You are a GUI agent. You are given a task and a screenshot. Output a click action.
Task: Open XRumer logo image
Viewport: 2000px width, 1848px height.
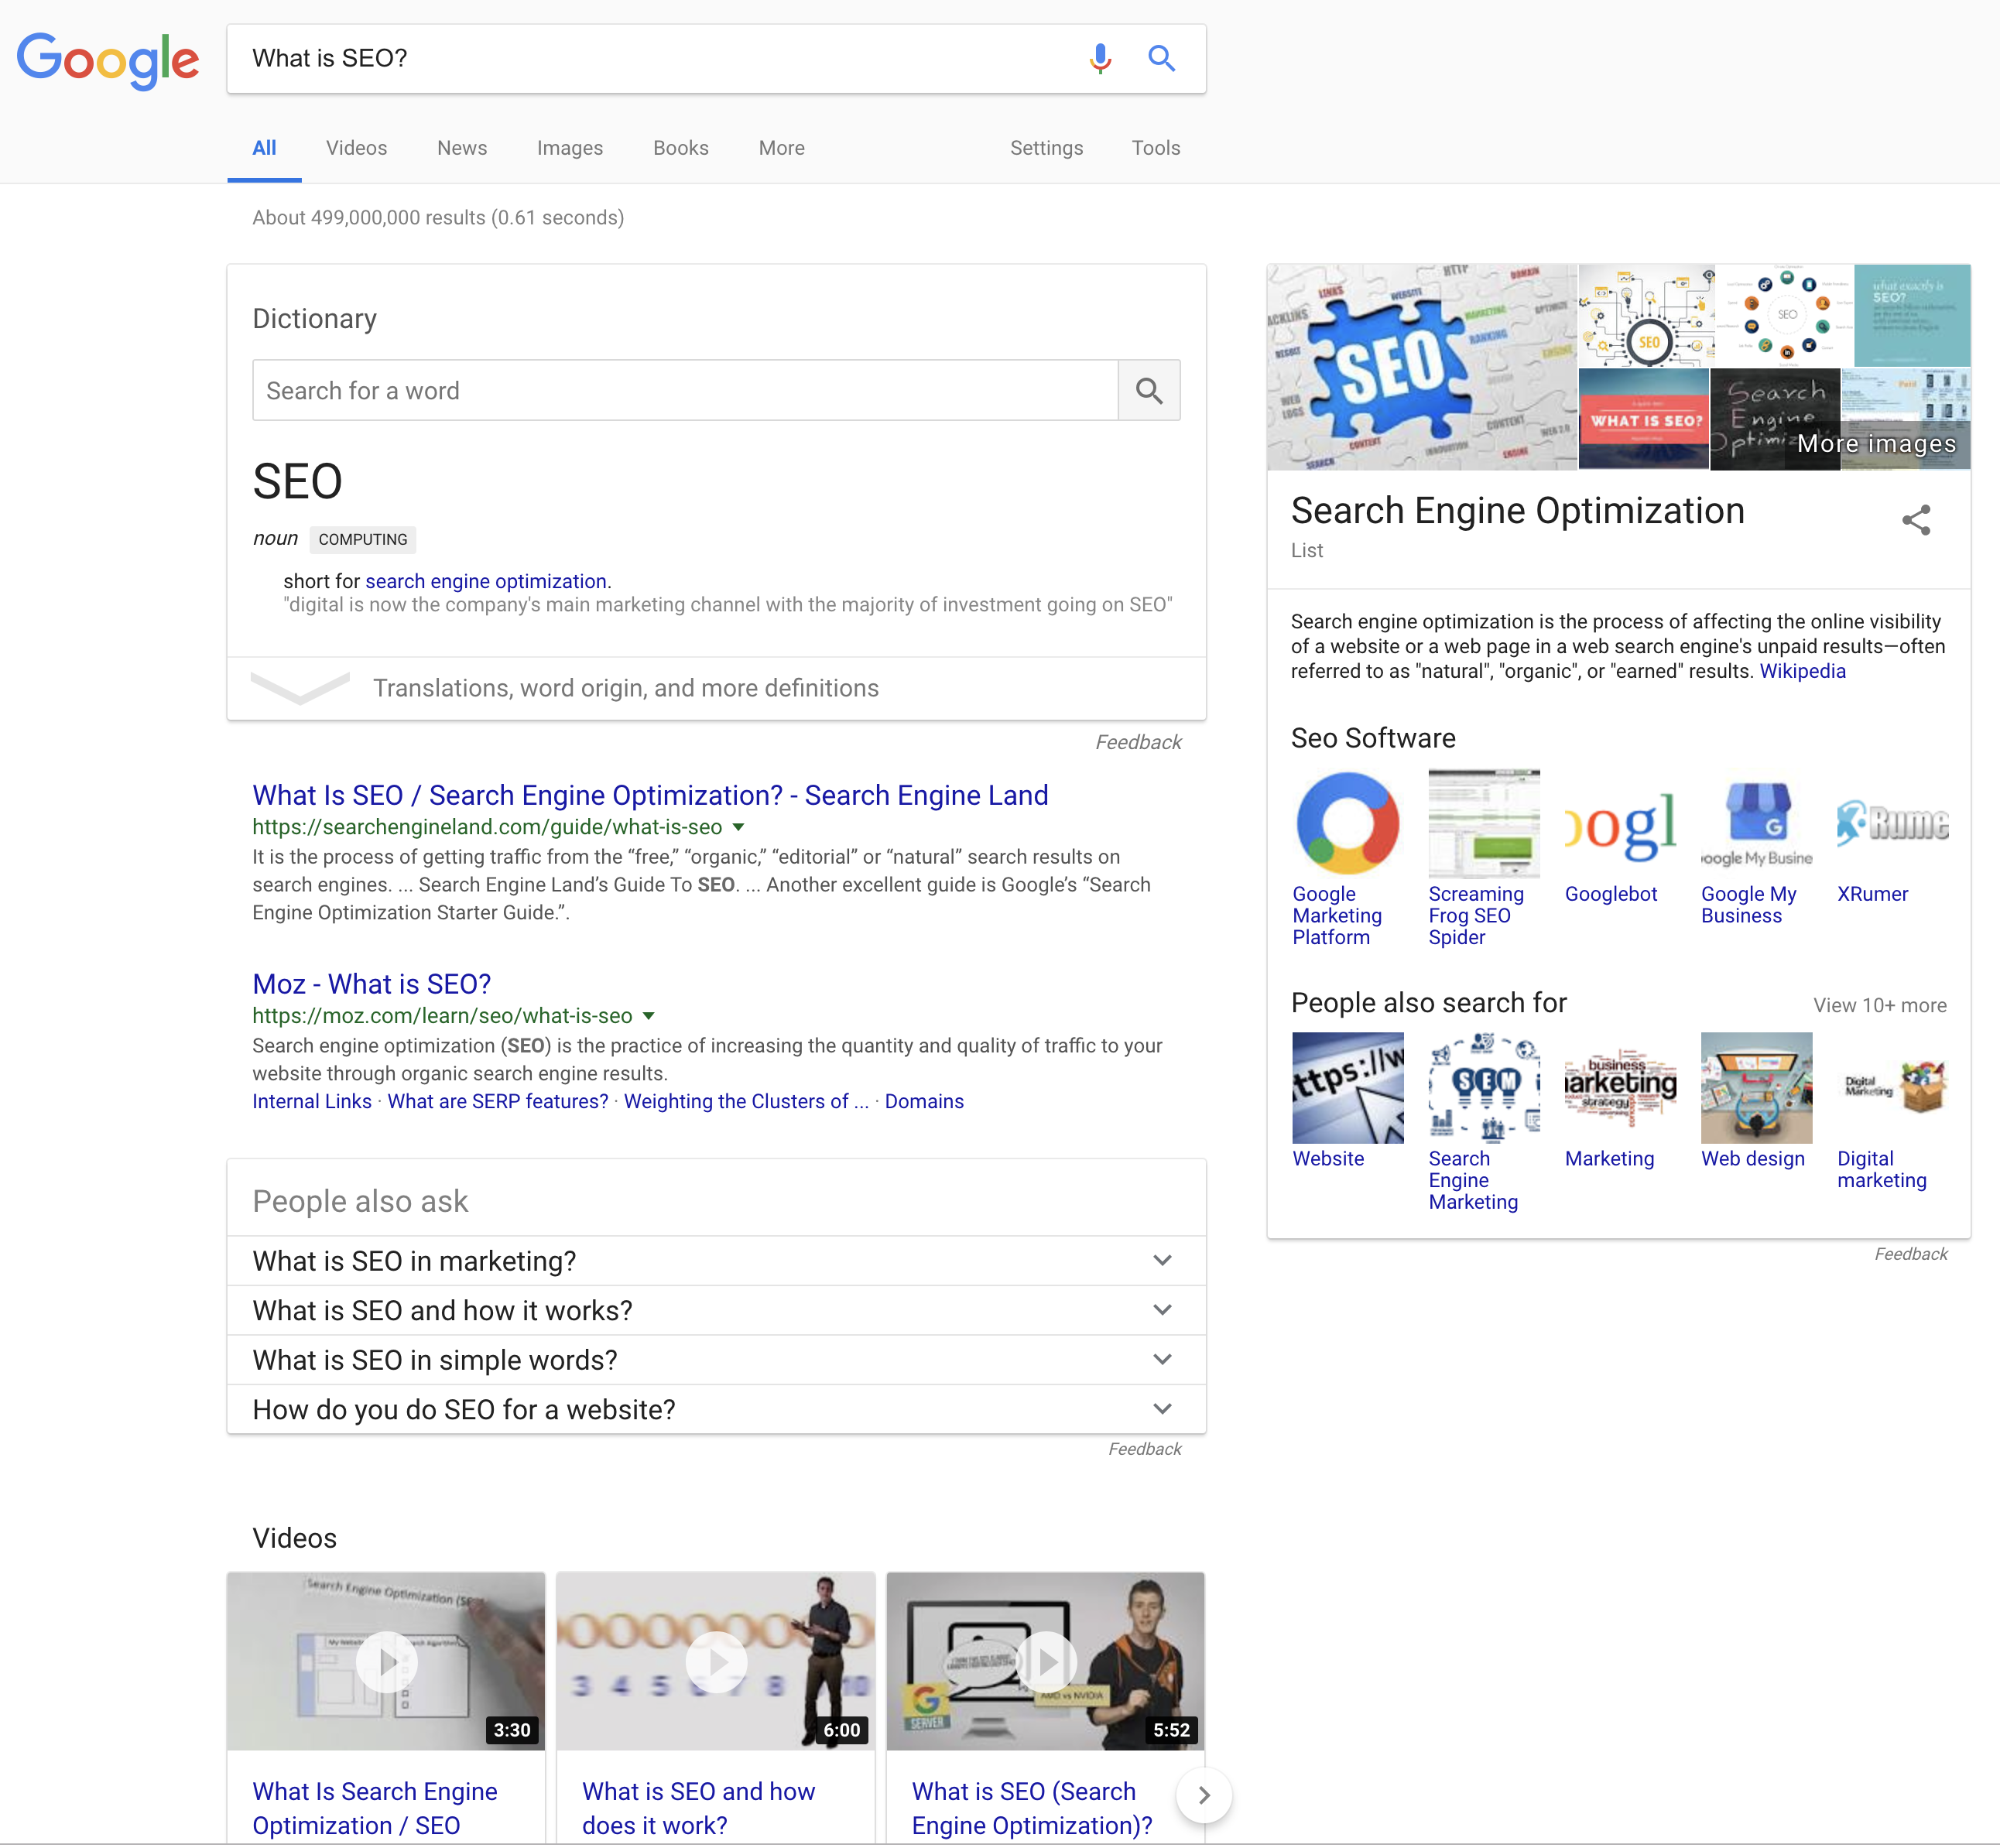point(1892,823)
